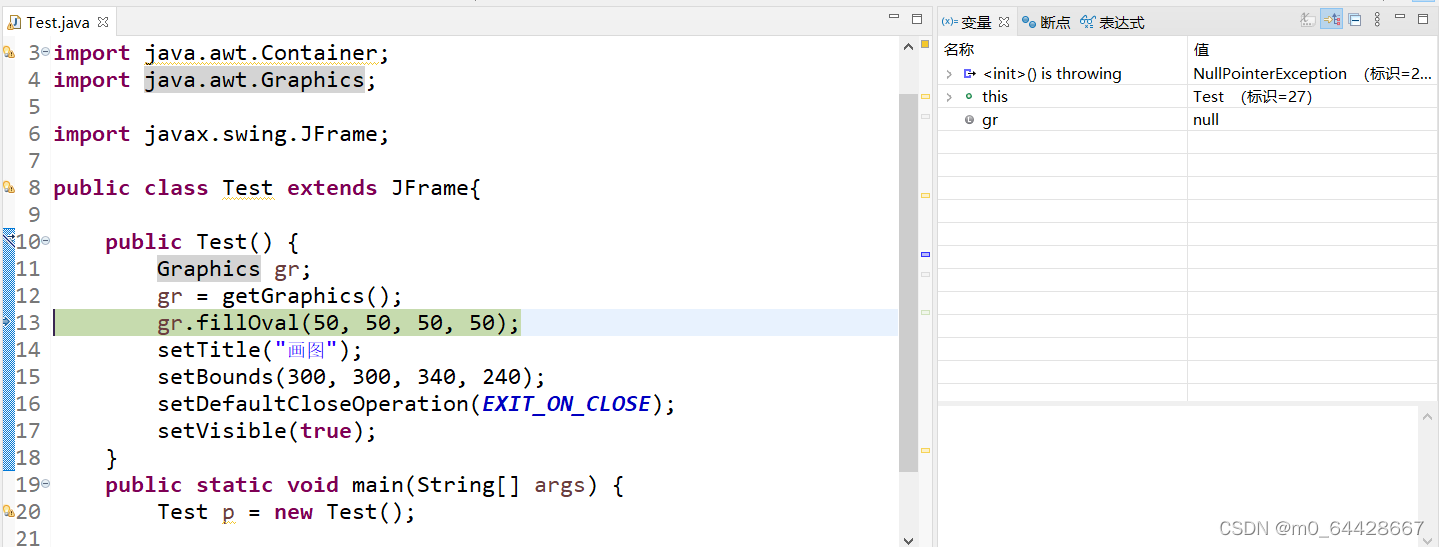This screenshot has height=547, width=1439.
Task: Select the Test.java editor tab
Action: tap(58, 22)
